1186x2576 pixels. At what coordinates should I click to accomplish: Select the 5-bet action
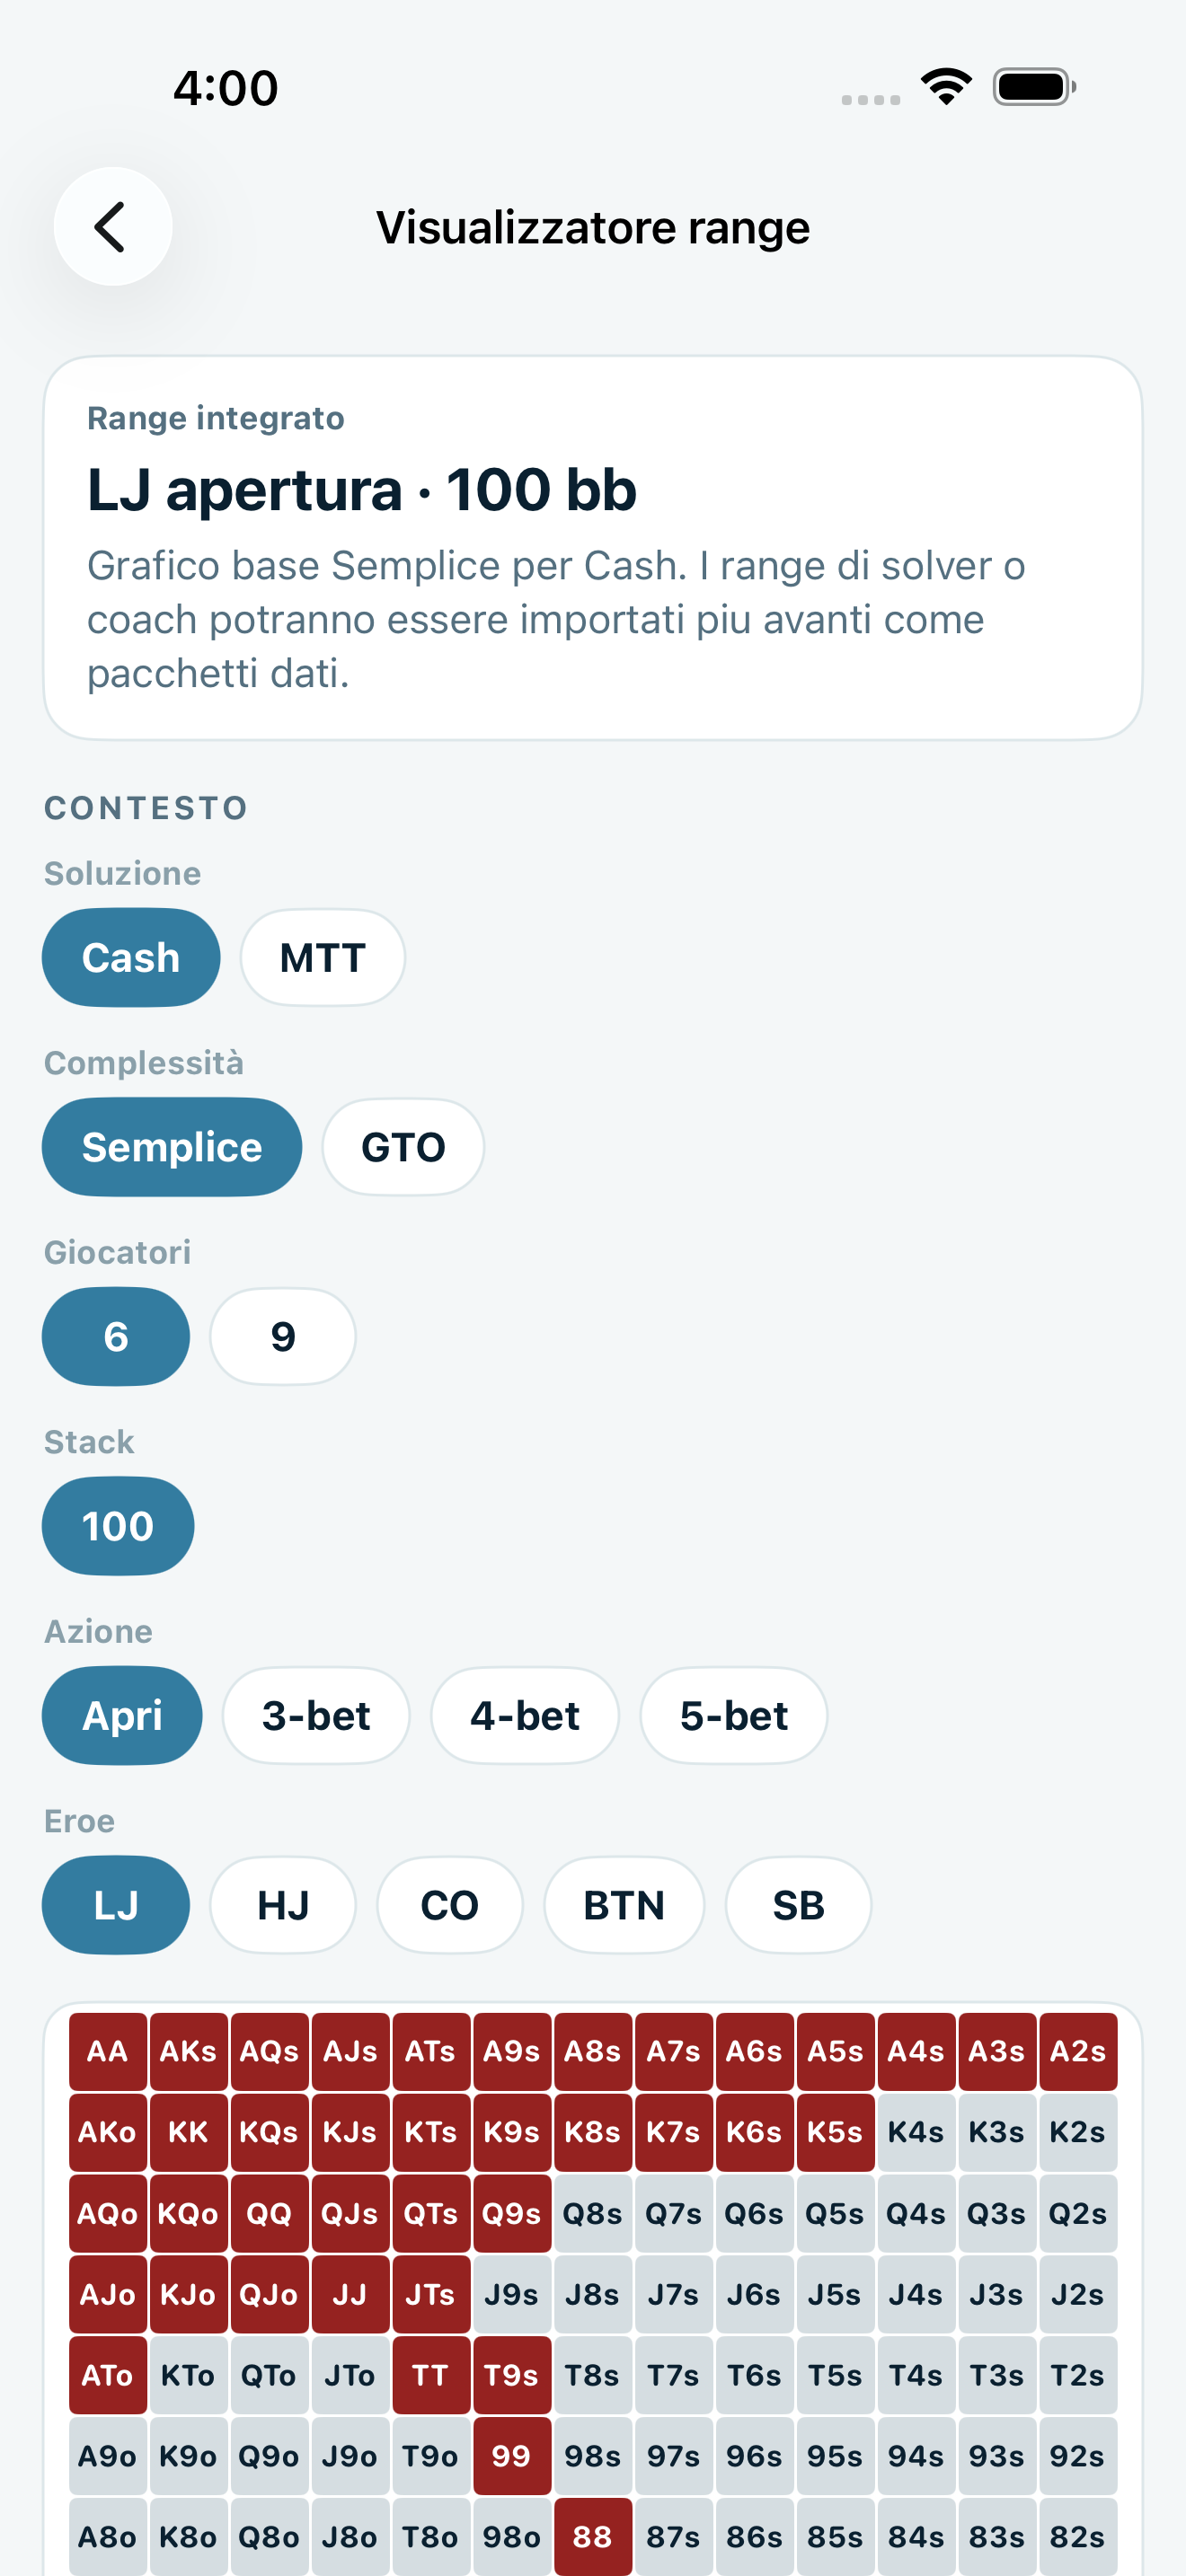[734, 1715]
